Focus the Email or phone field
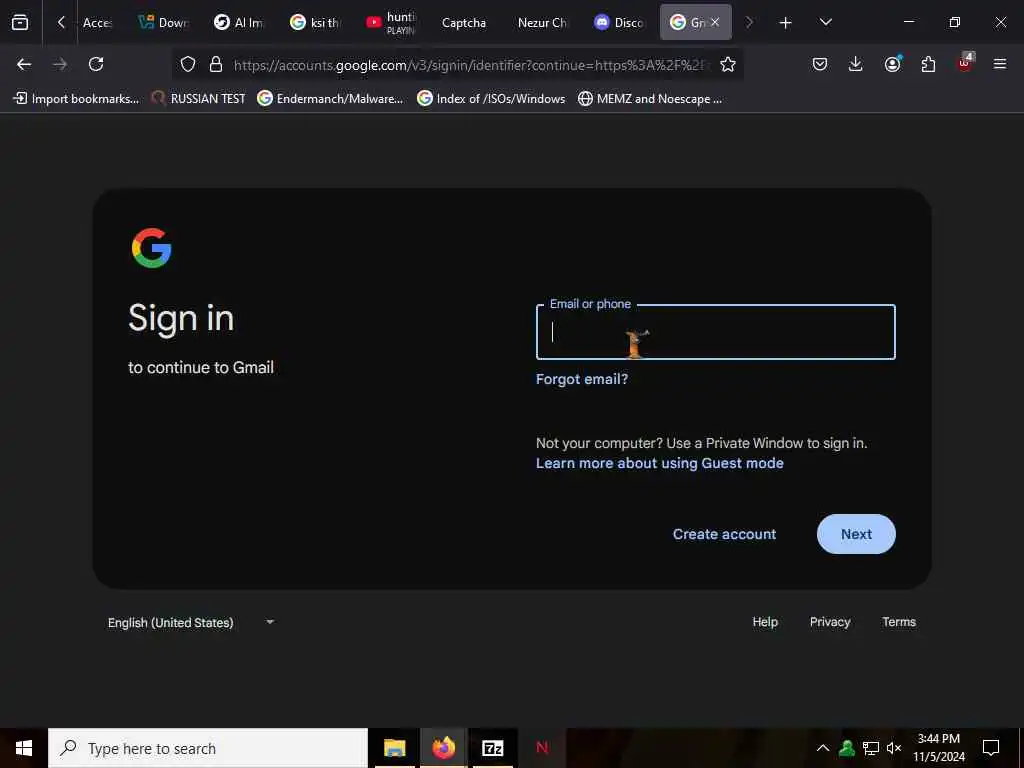Image resolution: width=1024 pixels, height=768 pixels. 716,332
